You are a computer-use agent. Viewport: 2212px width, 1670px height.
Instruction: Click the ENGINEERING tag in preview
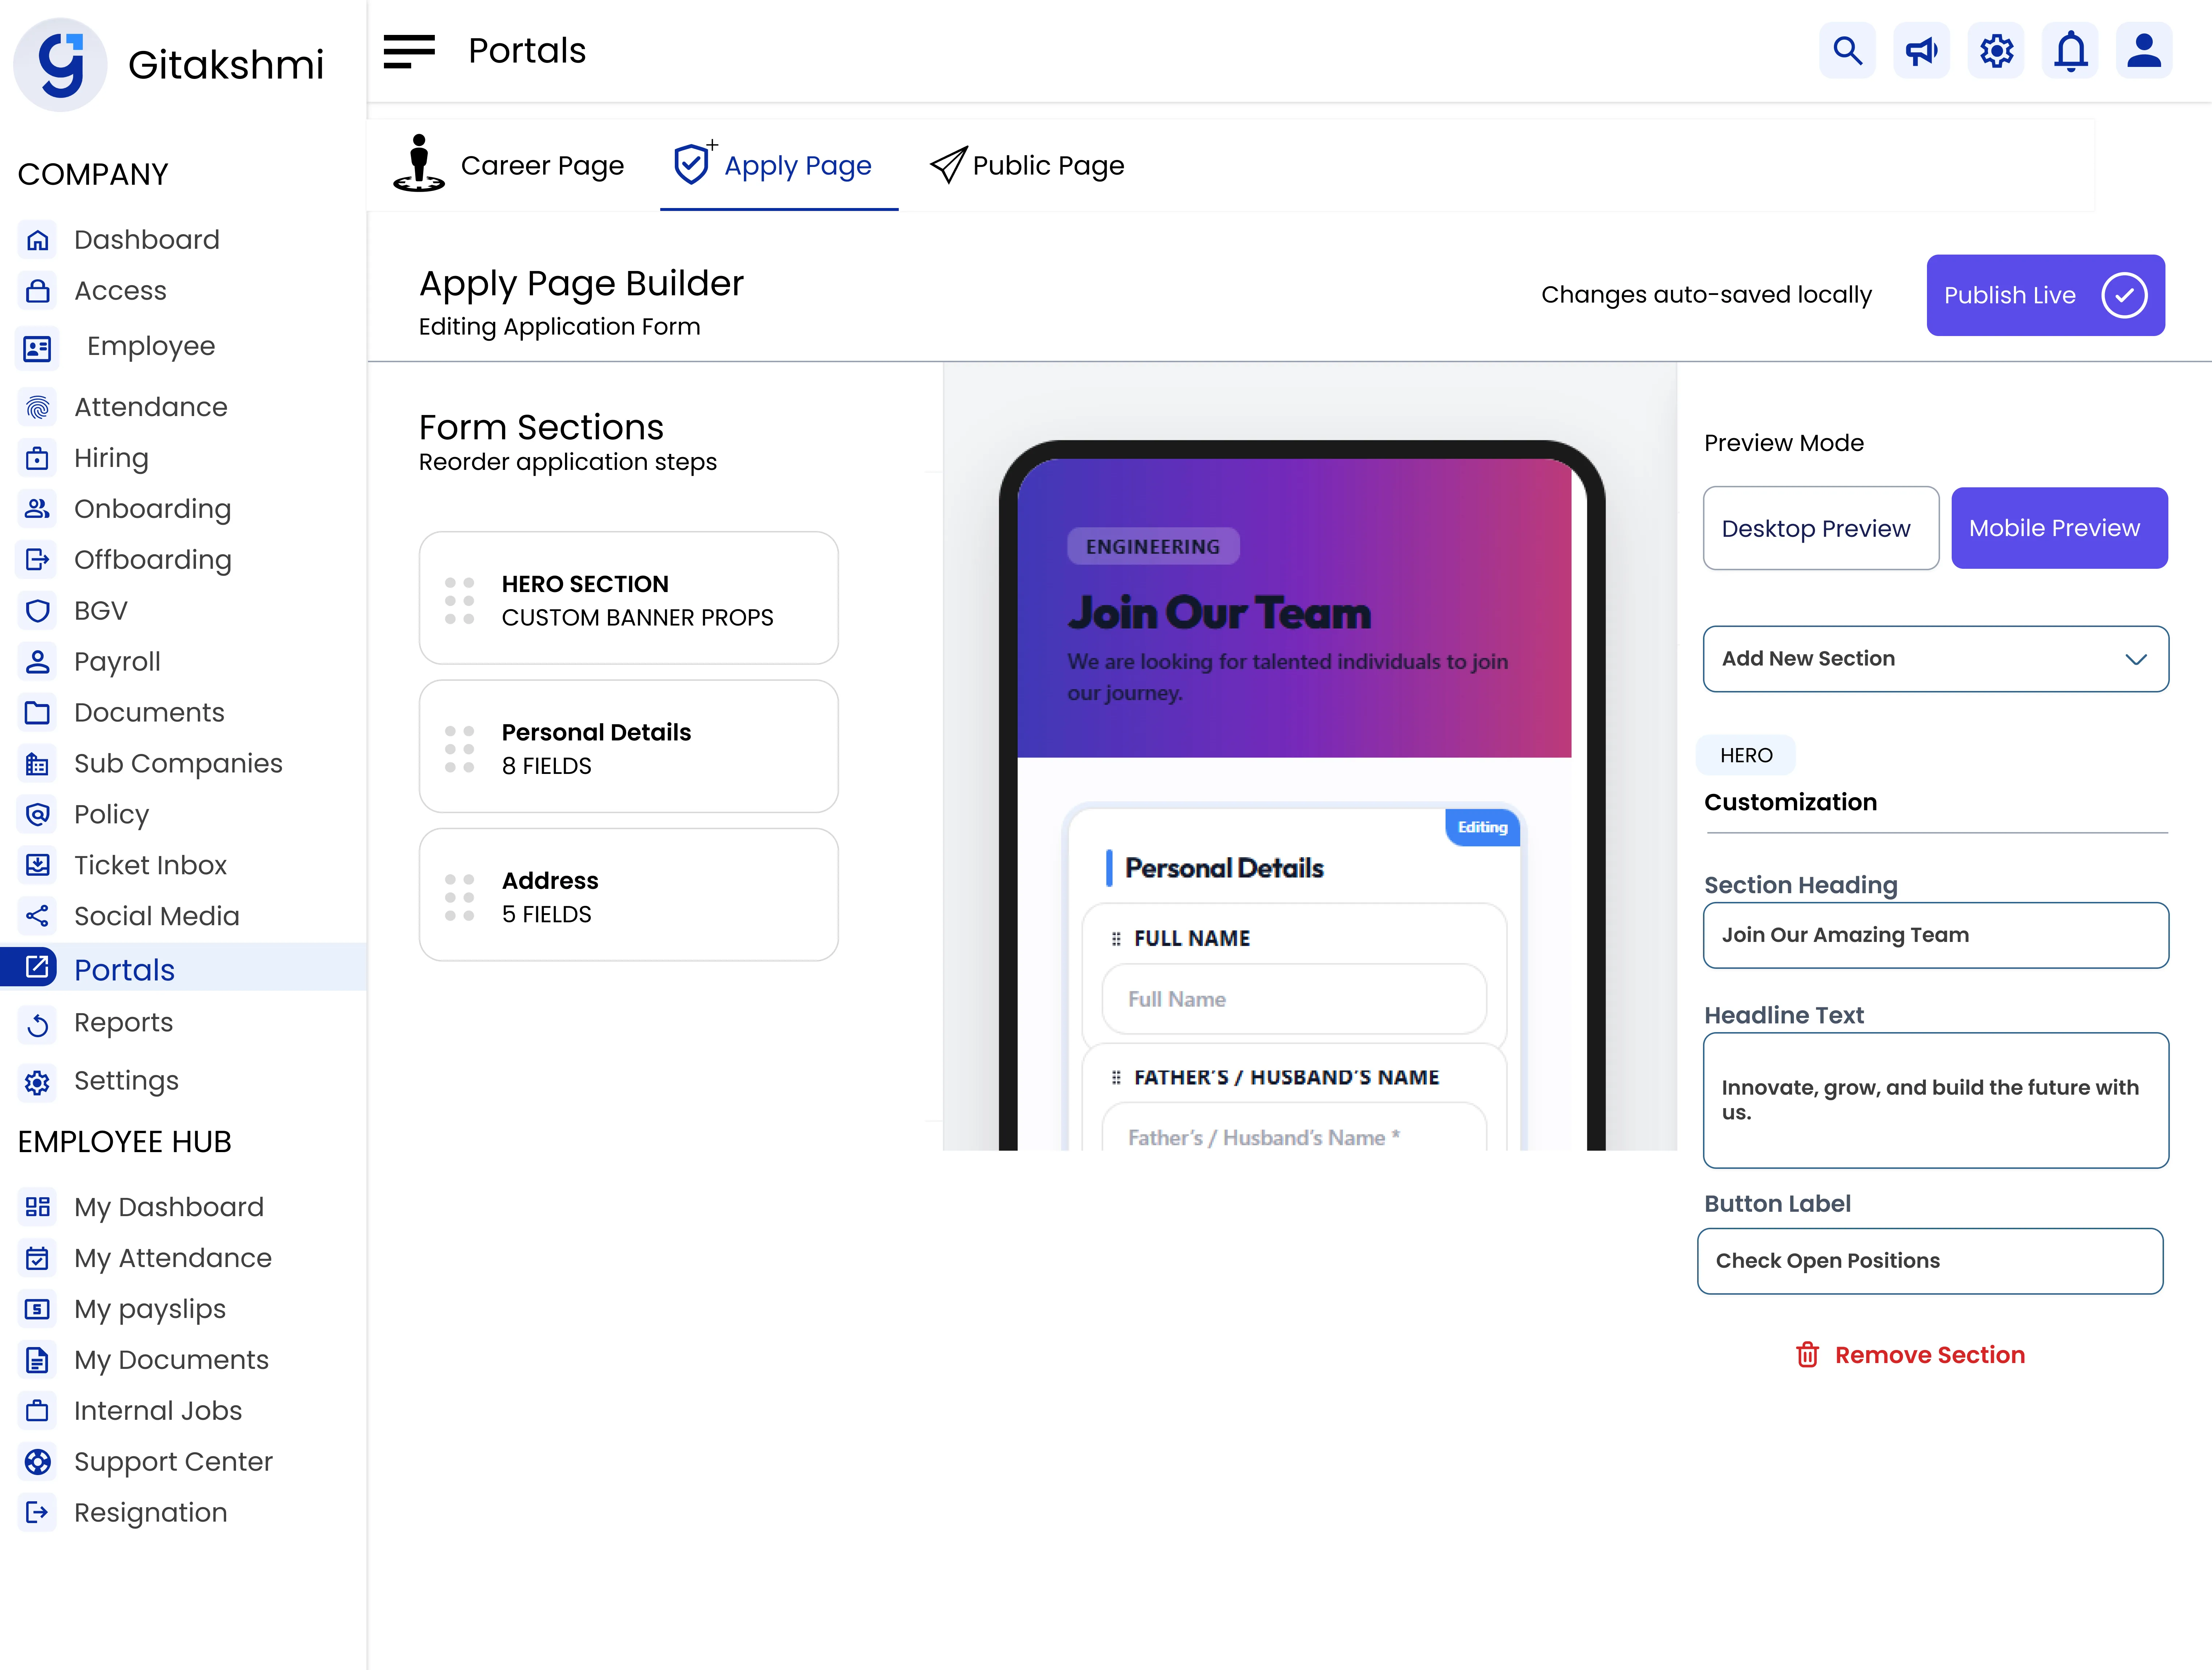pyautogui.click(x=1153, y=547)
